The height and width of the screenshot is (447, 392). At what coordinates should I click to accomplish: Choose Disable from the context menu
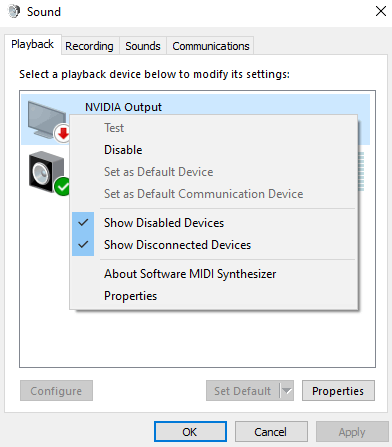[x=123, y=150]
